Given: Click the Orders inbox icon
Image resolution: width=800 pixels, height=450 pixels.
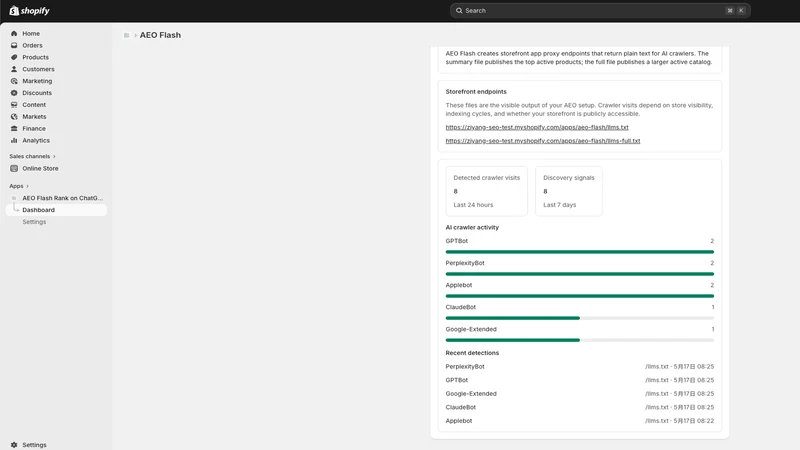Looking at the screenshot, I should pyautogui.click(x=14, y=45).
